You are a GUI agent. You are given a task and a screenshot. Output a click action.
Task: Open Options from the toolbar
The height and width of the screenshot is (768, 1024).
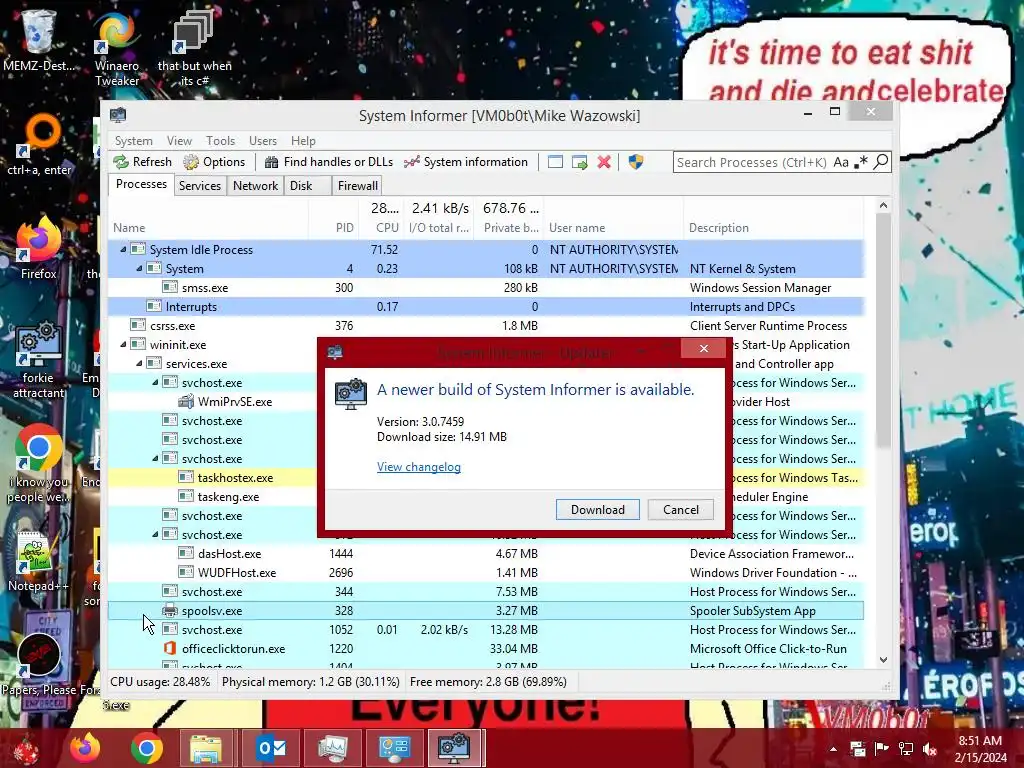214,162
